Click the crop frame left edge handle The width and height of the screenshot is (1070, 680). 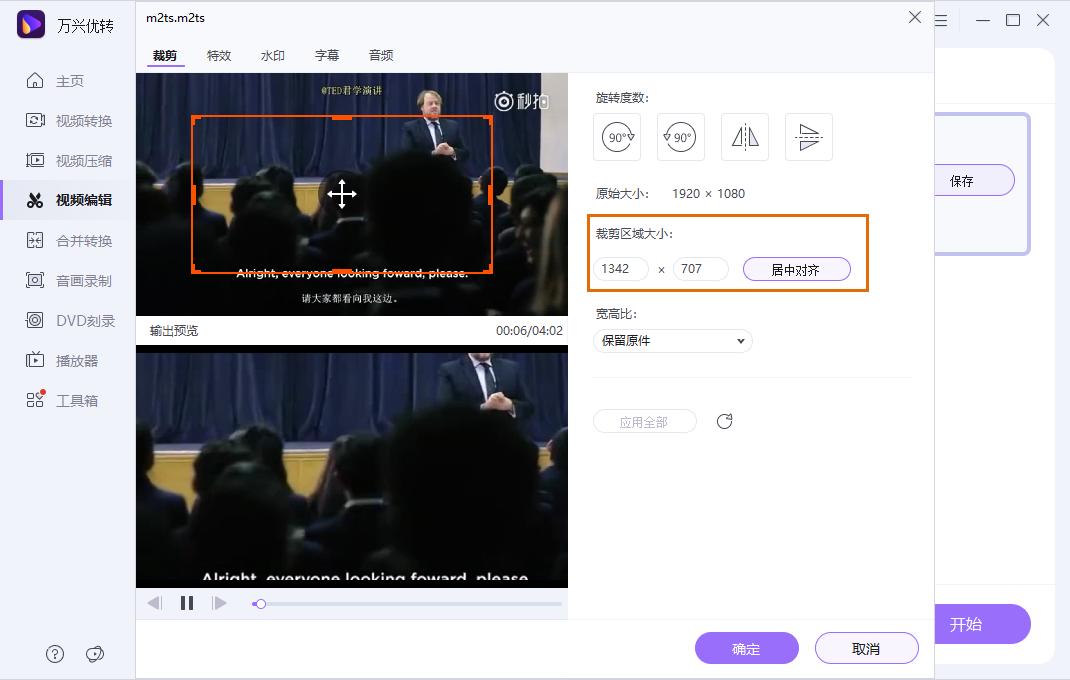click(x=194, y=194)
